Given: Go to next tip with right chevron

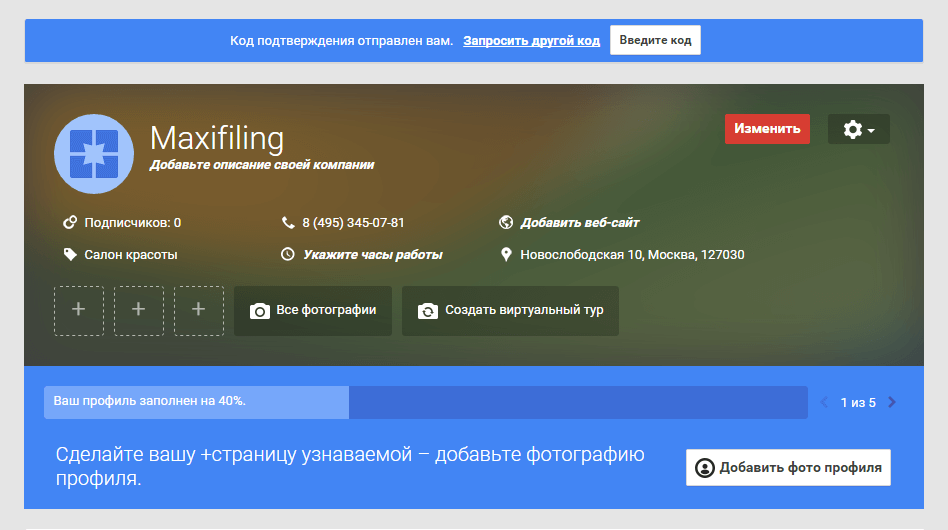Looking at the screenshot, I should 892,403.
